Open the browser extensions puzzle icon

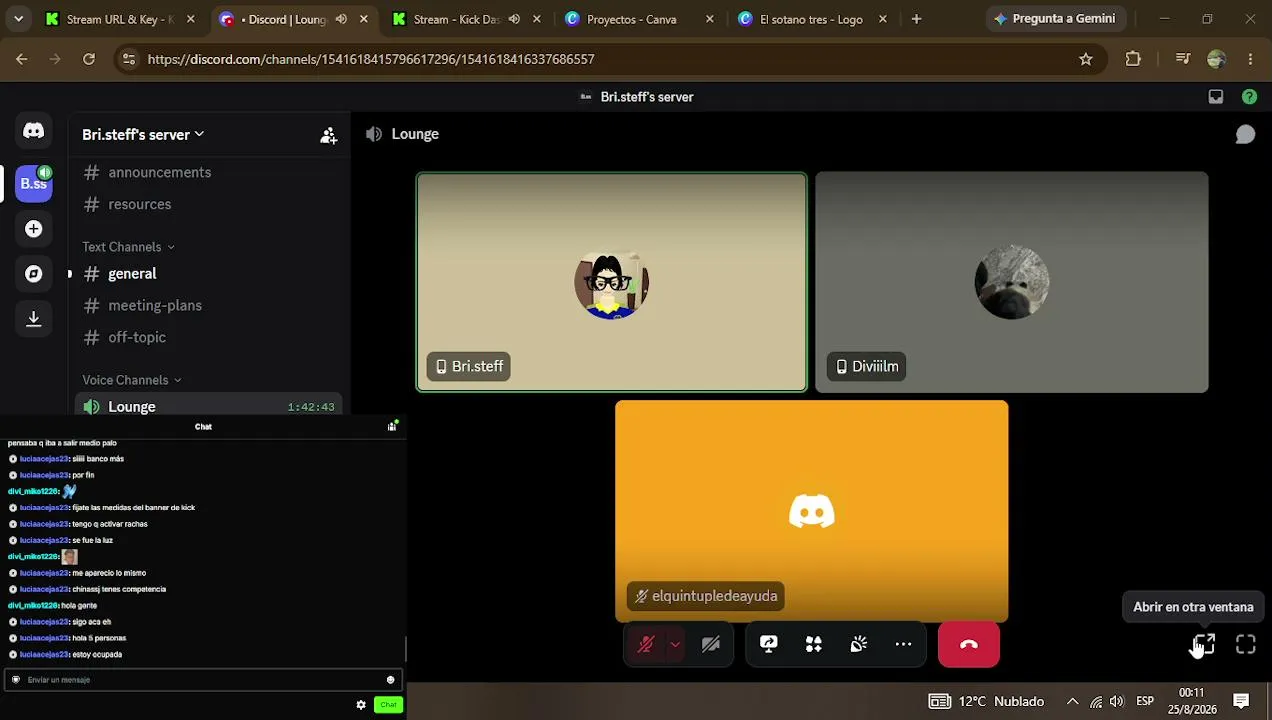pos(1133,59)
